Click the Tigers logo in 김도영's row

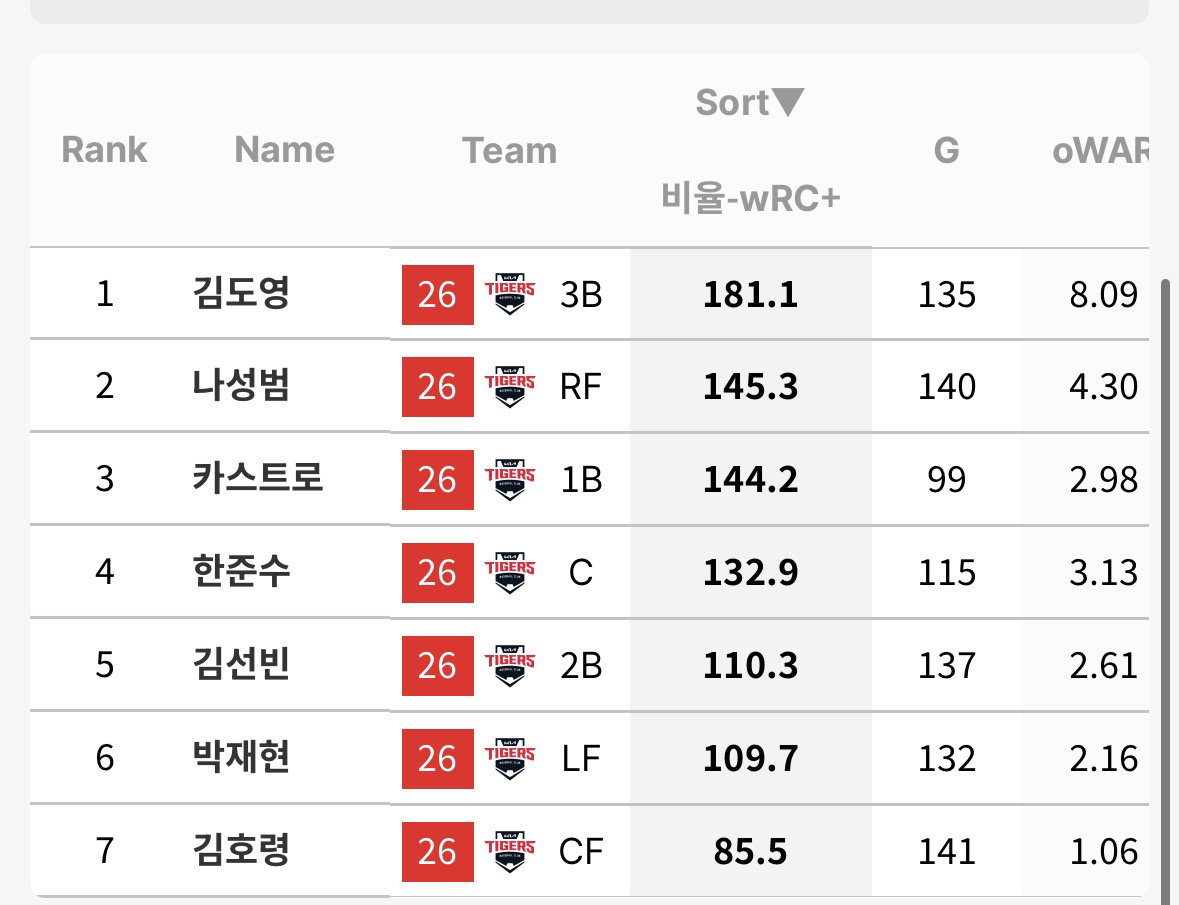(x=509, y=294)
